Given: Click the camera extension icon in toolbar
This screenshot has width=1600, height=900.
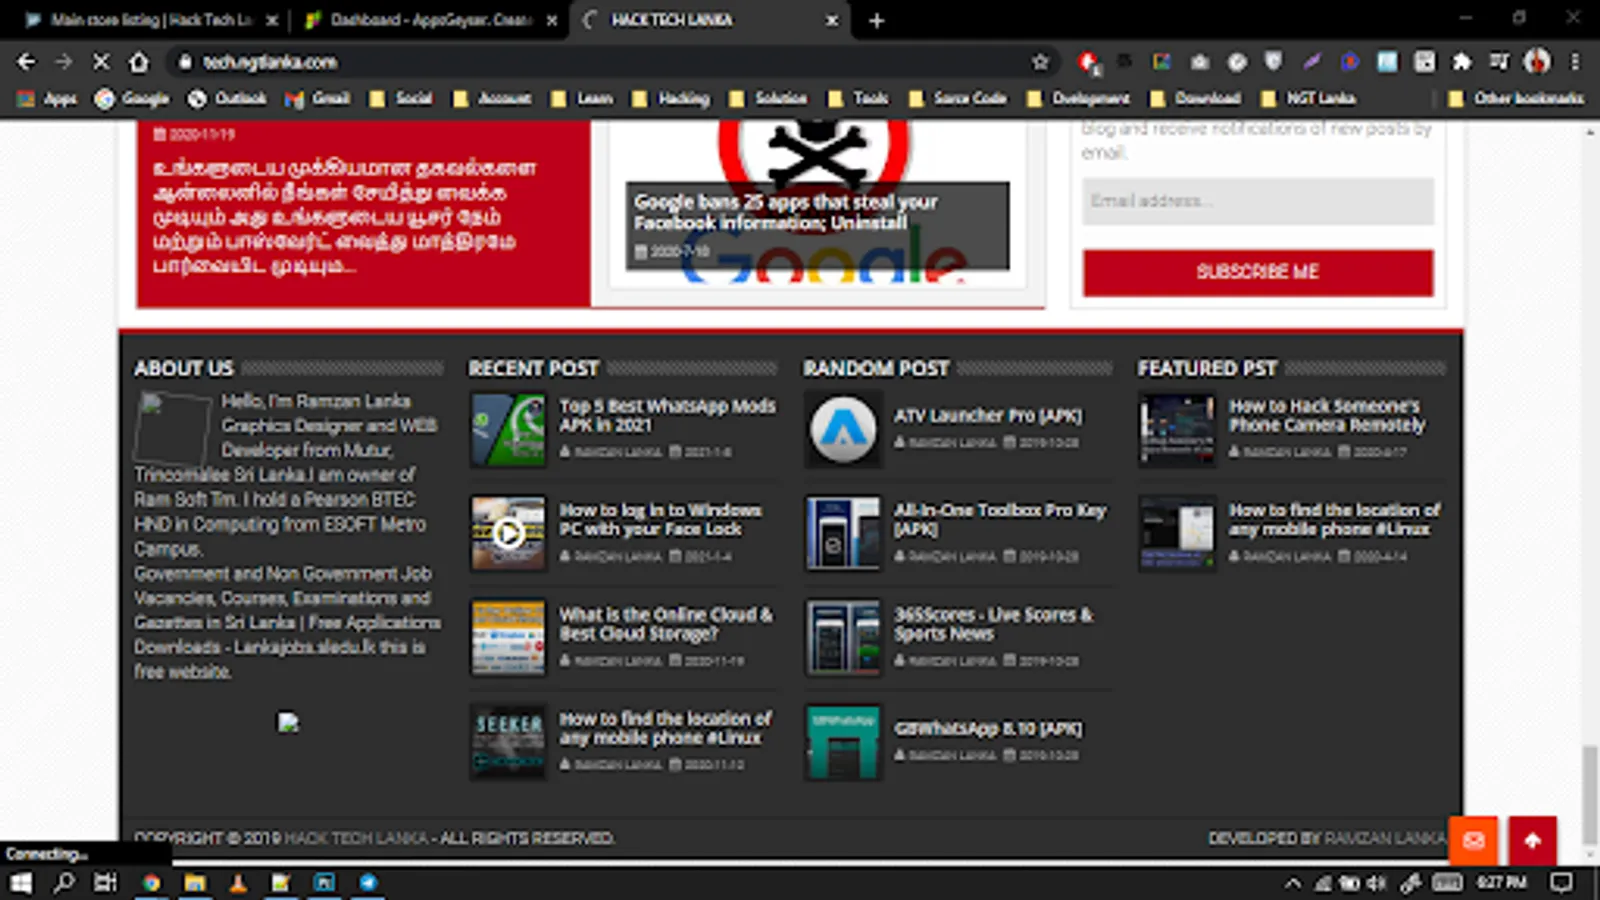Looking at the screenshot, I should (1199, 62).
